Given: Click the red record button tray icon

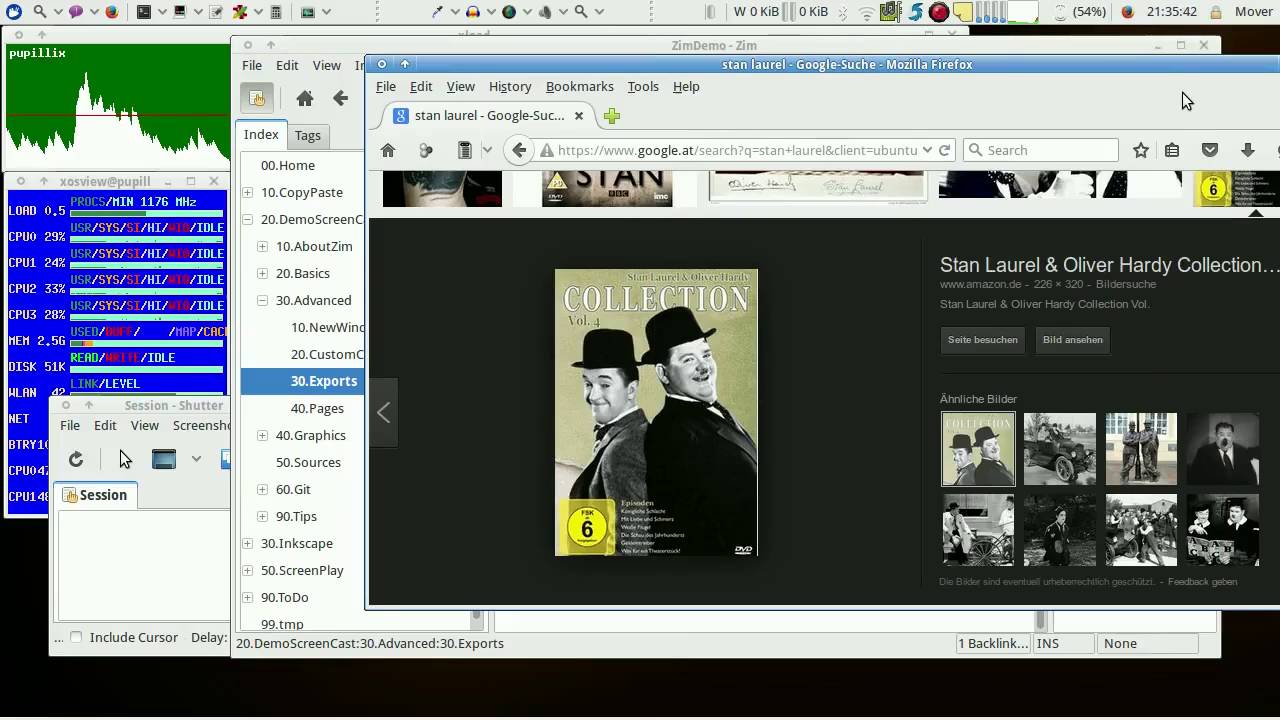Looking at the screenshot, I should click(939, 12).
